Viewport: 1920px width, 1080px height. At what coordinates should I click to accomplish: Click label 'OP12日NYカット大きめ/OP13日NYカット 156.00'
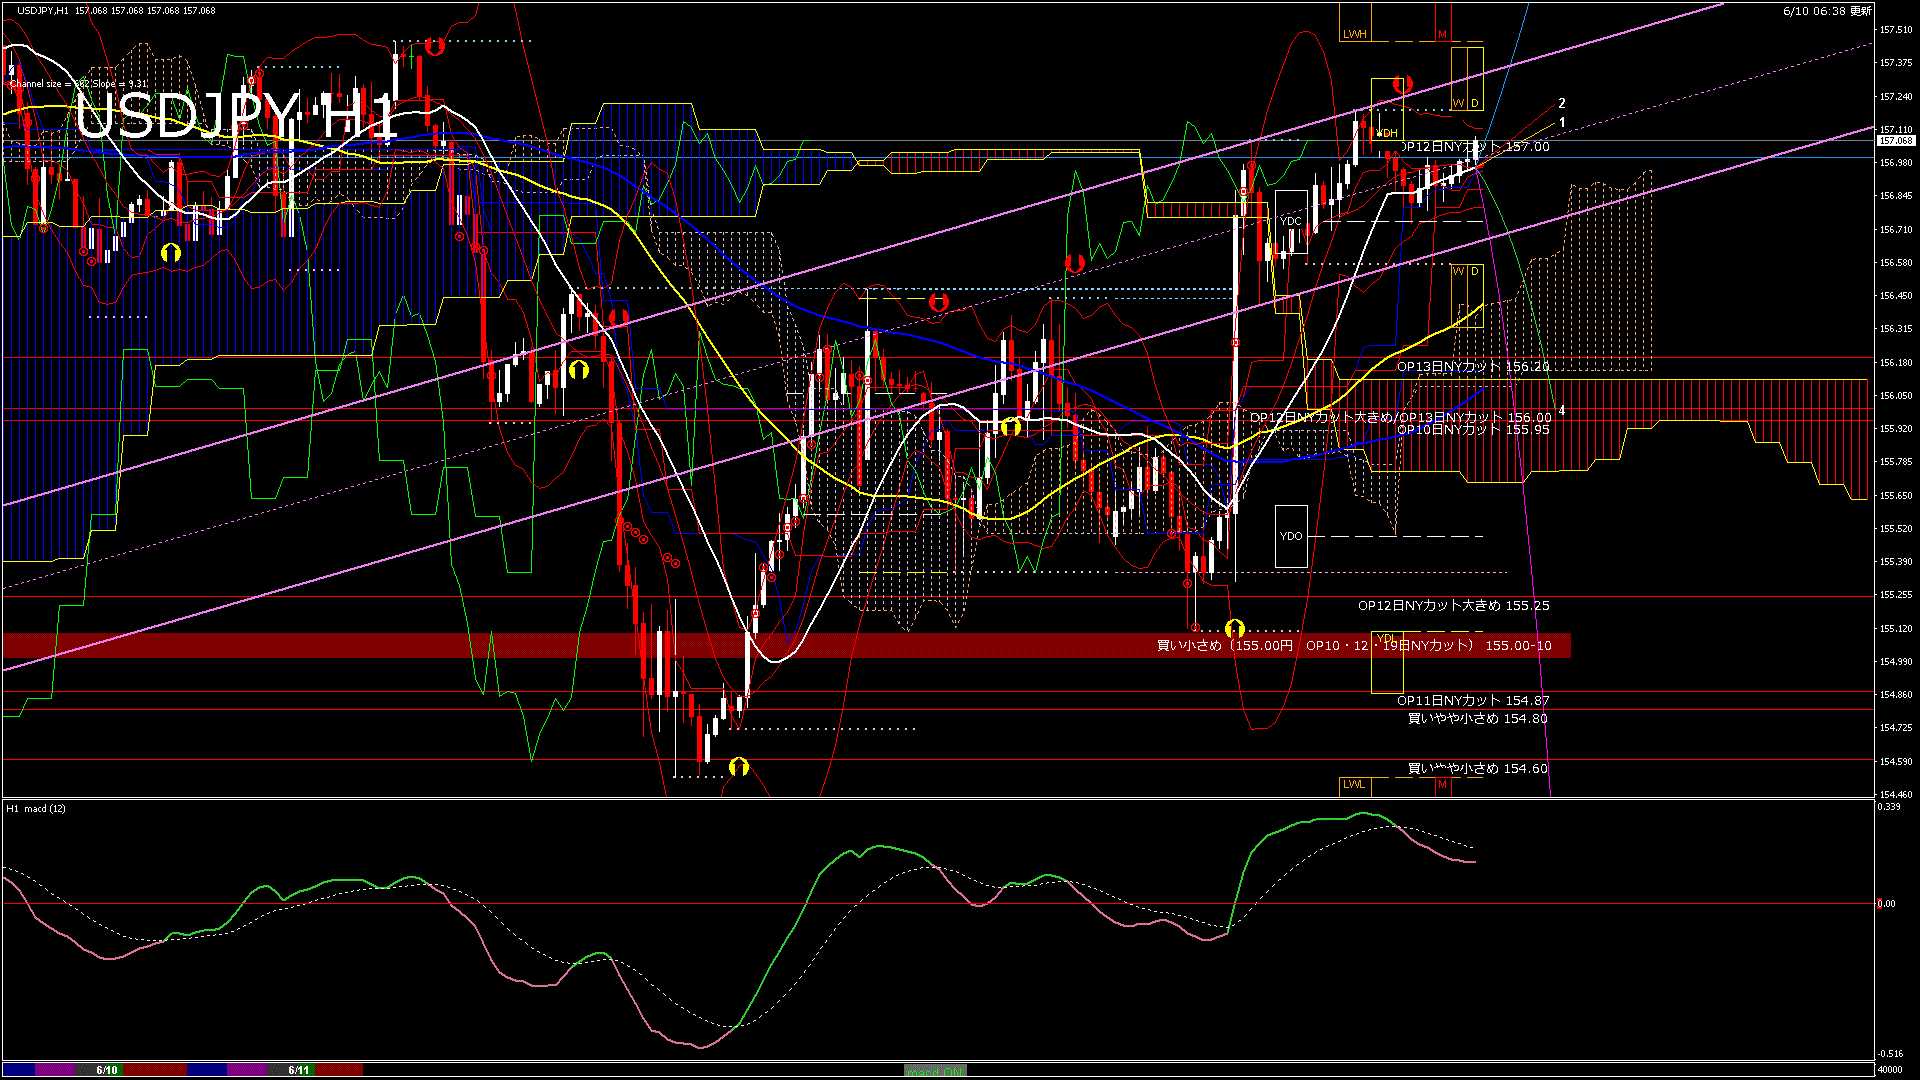pos(1401,417)
